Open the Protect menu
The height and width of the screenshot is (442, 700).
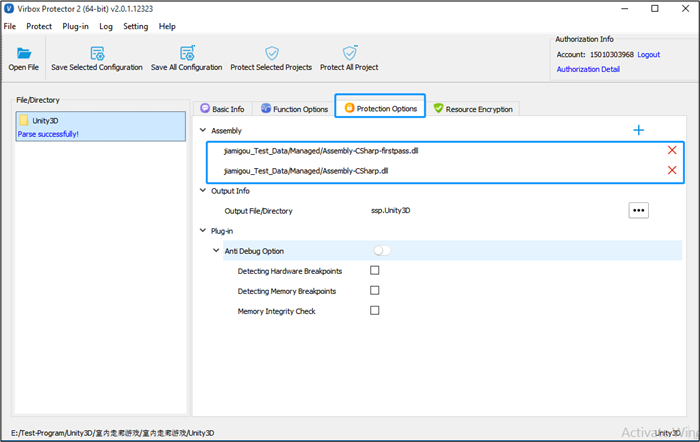pyautogui.click(x=39, y=26)
